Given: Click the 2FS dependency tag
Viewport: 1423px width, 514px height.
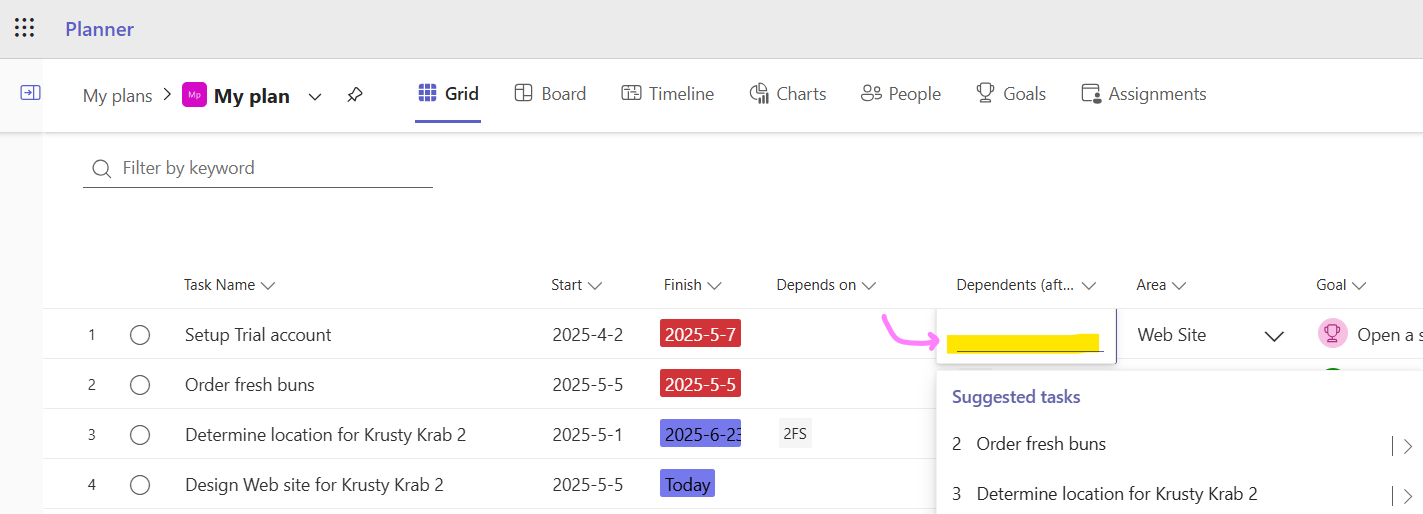Looking at the screenshot, I should [795, 434].
